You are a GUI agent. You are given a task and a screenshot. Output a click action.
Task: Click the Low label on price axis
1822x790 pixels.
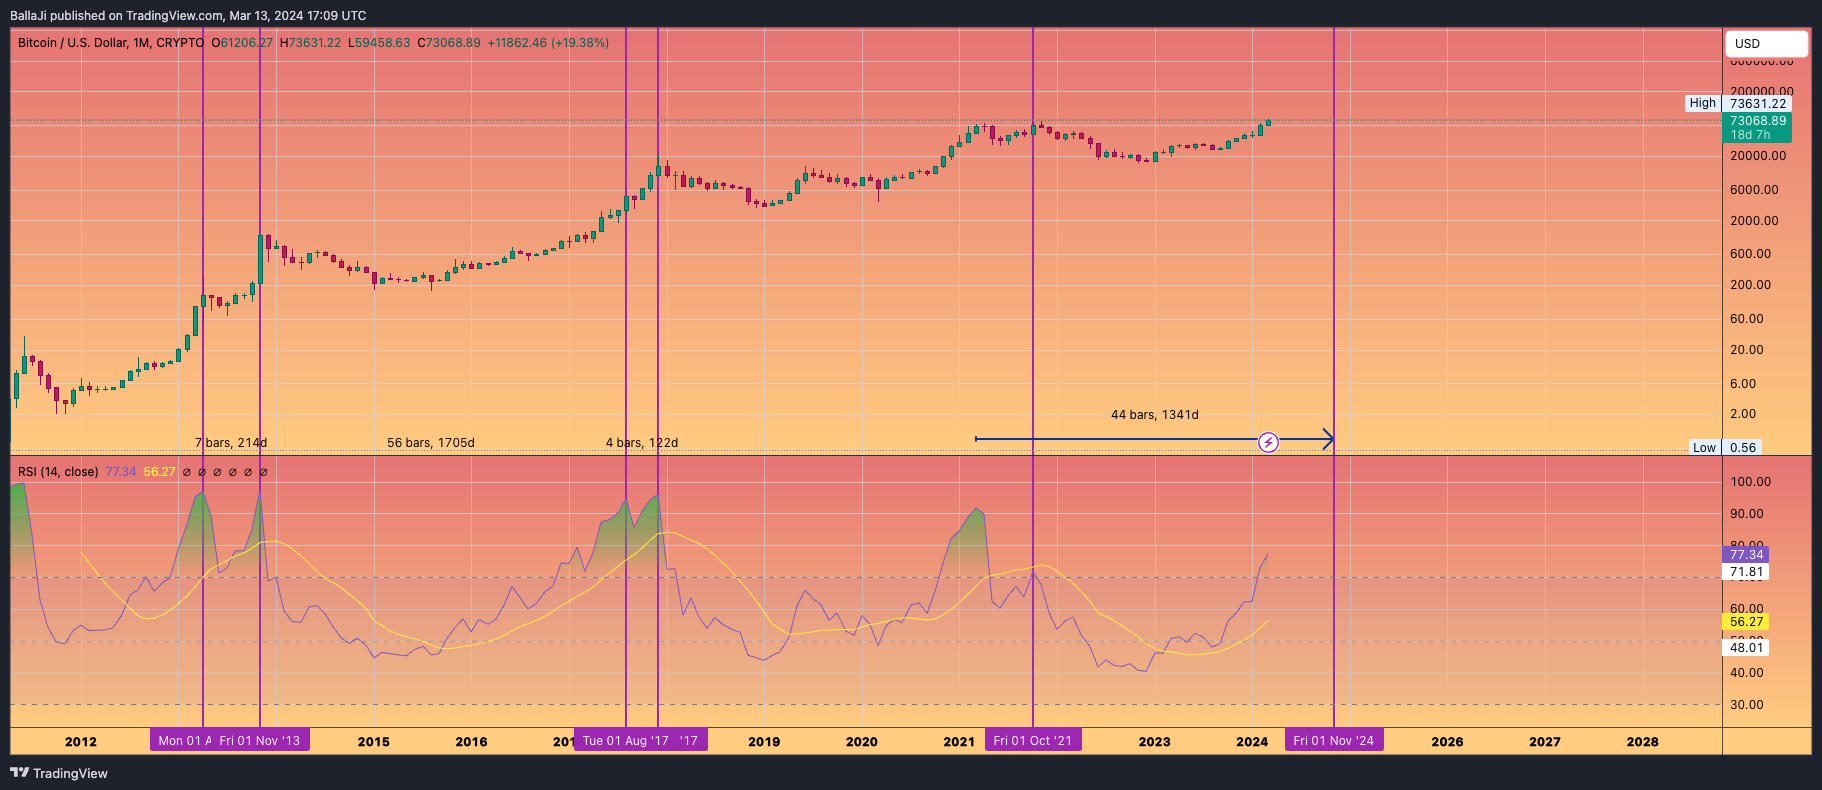pyautogui.click(x=1704, y=448)
